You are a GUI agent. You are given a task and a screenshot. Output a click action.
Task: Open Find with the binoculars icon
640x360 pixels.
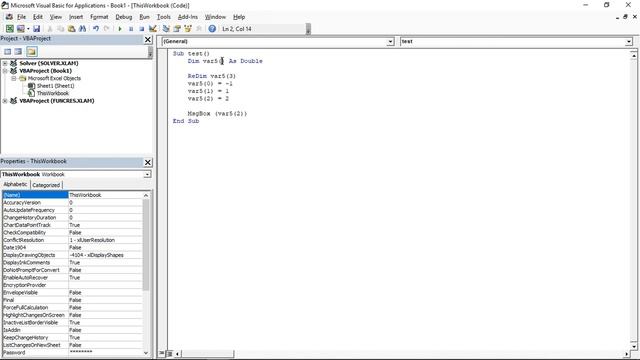pos(82,29)
